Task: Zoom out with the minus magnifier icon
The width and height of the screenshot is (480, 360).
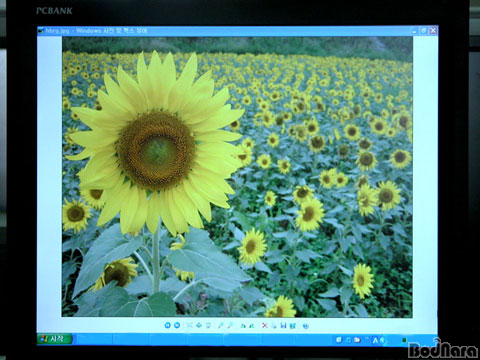Action: [230, 325]
